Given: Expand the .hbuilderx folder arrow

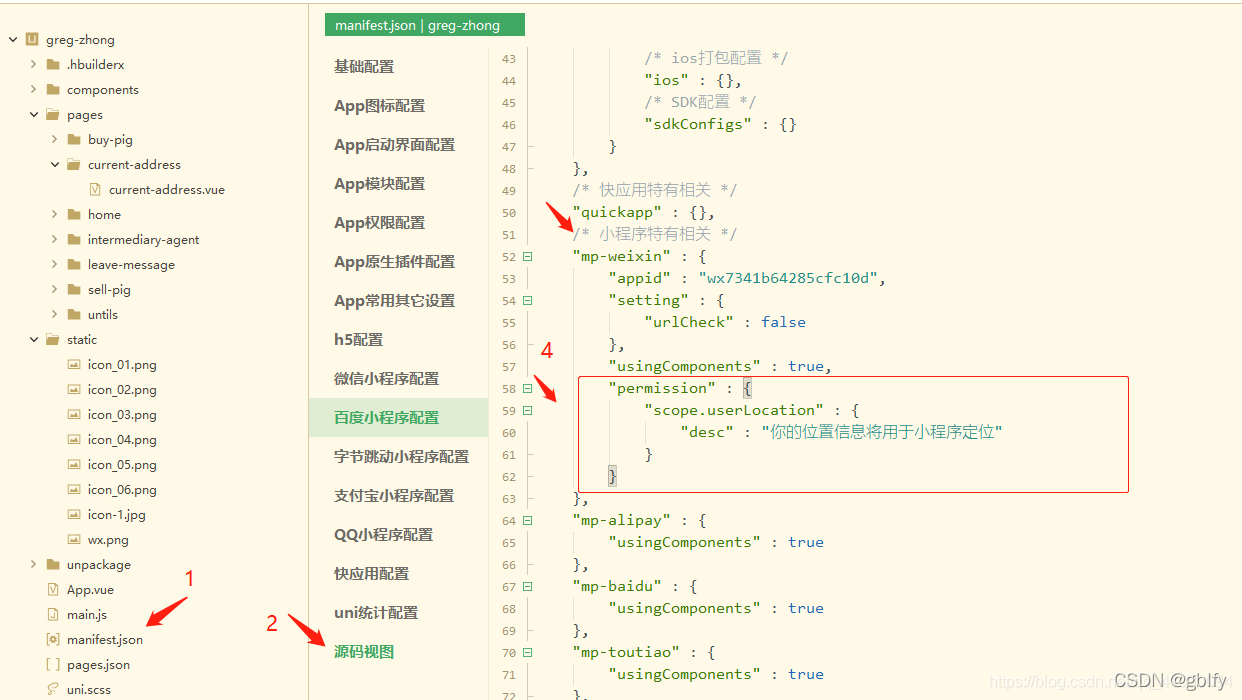Looking at the screenshot, I should [33, 65].
